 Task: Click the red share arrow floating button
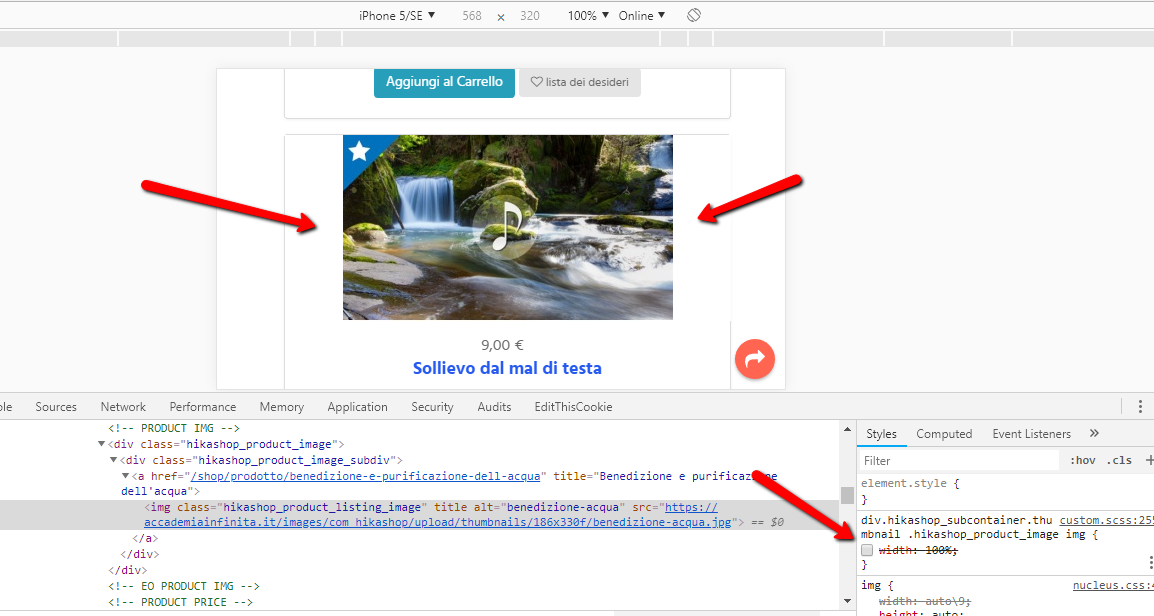tap(755, 359)
